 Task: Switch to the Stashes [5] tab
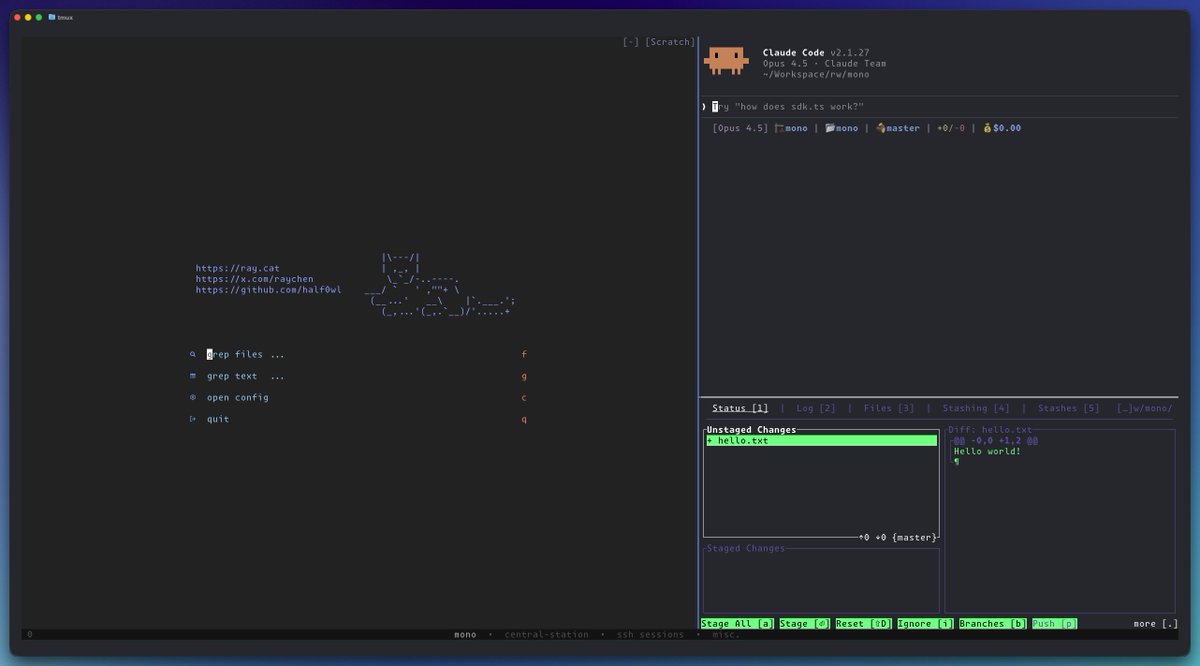[x=1069, y=408]
